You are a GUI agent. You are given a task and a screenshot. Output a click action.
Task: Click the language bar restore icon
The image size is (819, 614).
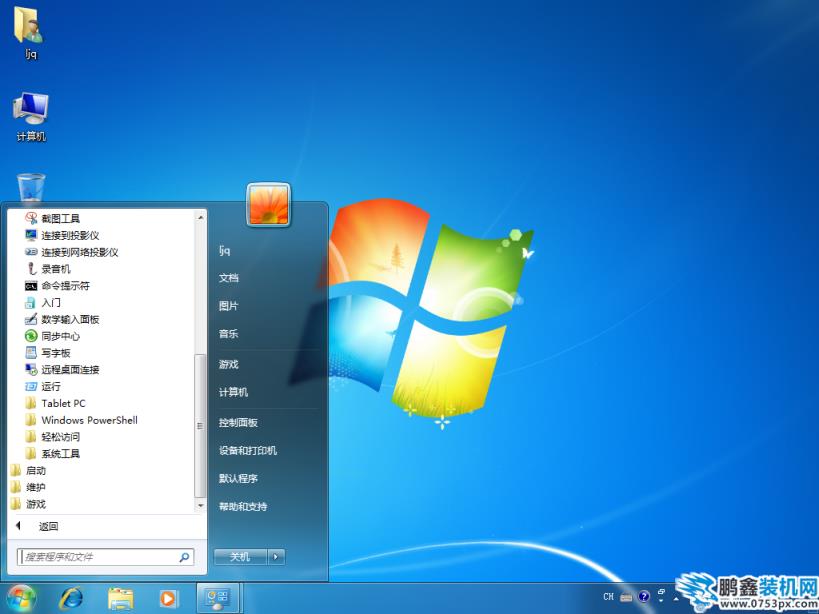point(661,592)
